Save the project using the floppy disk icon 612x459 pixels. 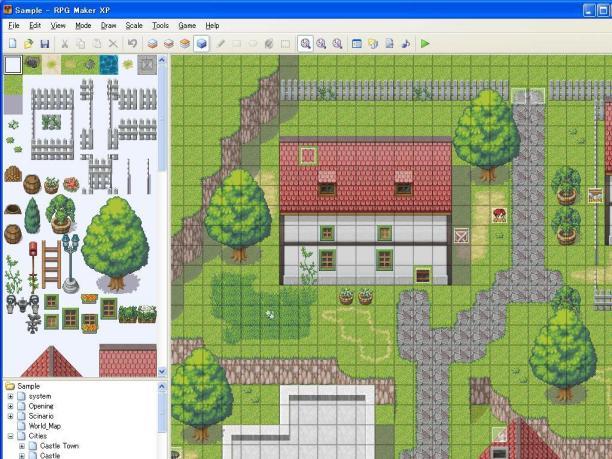tap(45, 44)
